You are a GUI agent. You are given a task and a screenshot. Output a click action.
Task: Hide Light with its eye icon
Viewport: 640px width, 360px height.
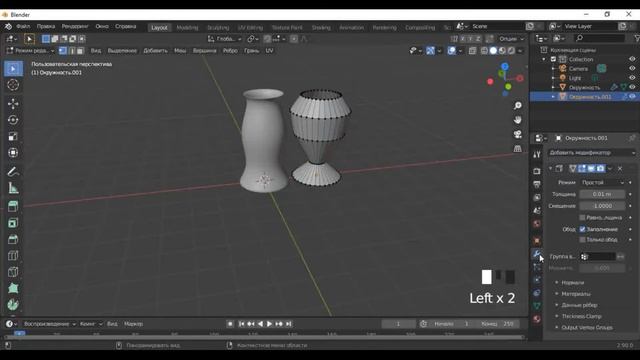point(632,78)
